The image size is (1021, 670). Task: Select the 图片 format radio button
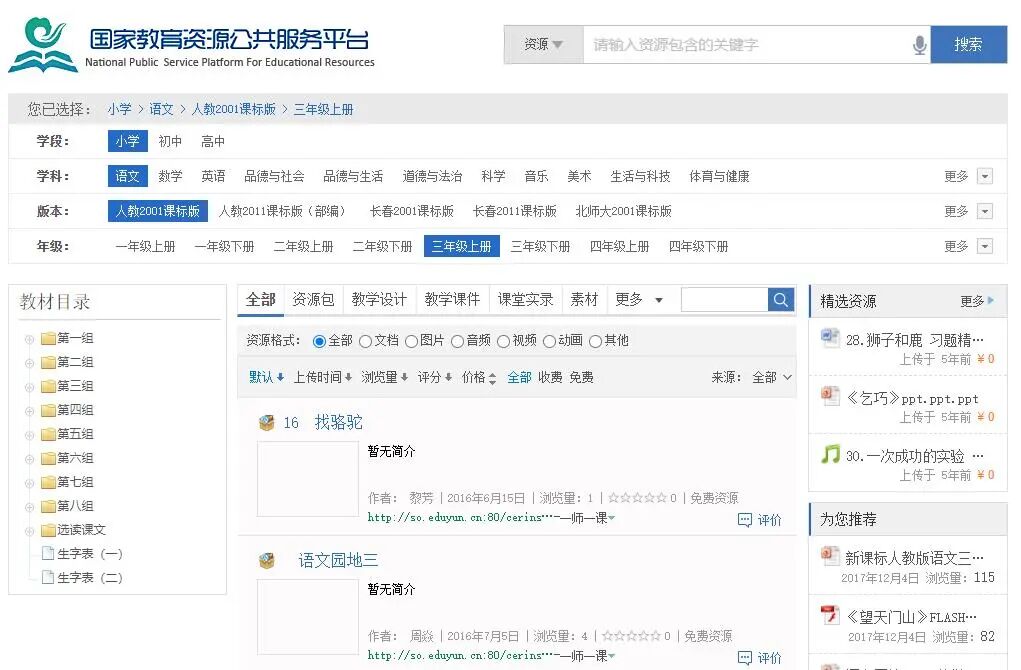pyautogui.click(x=411, y=341)
